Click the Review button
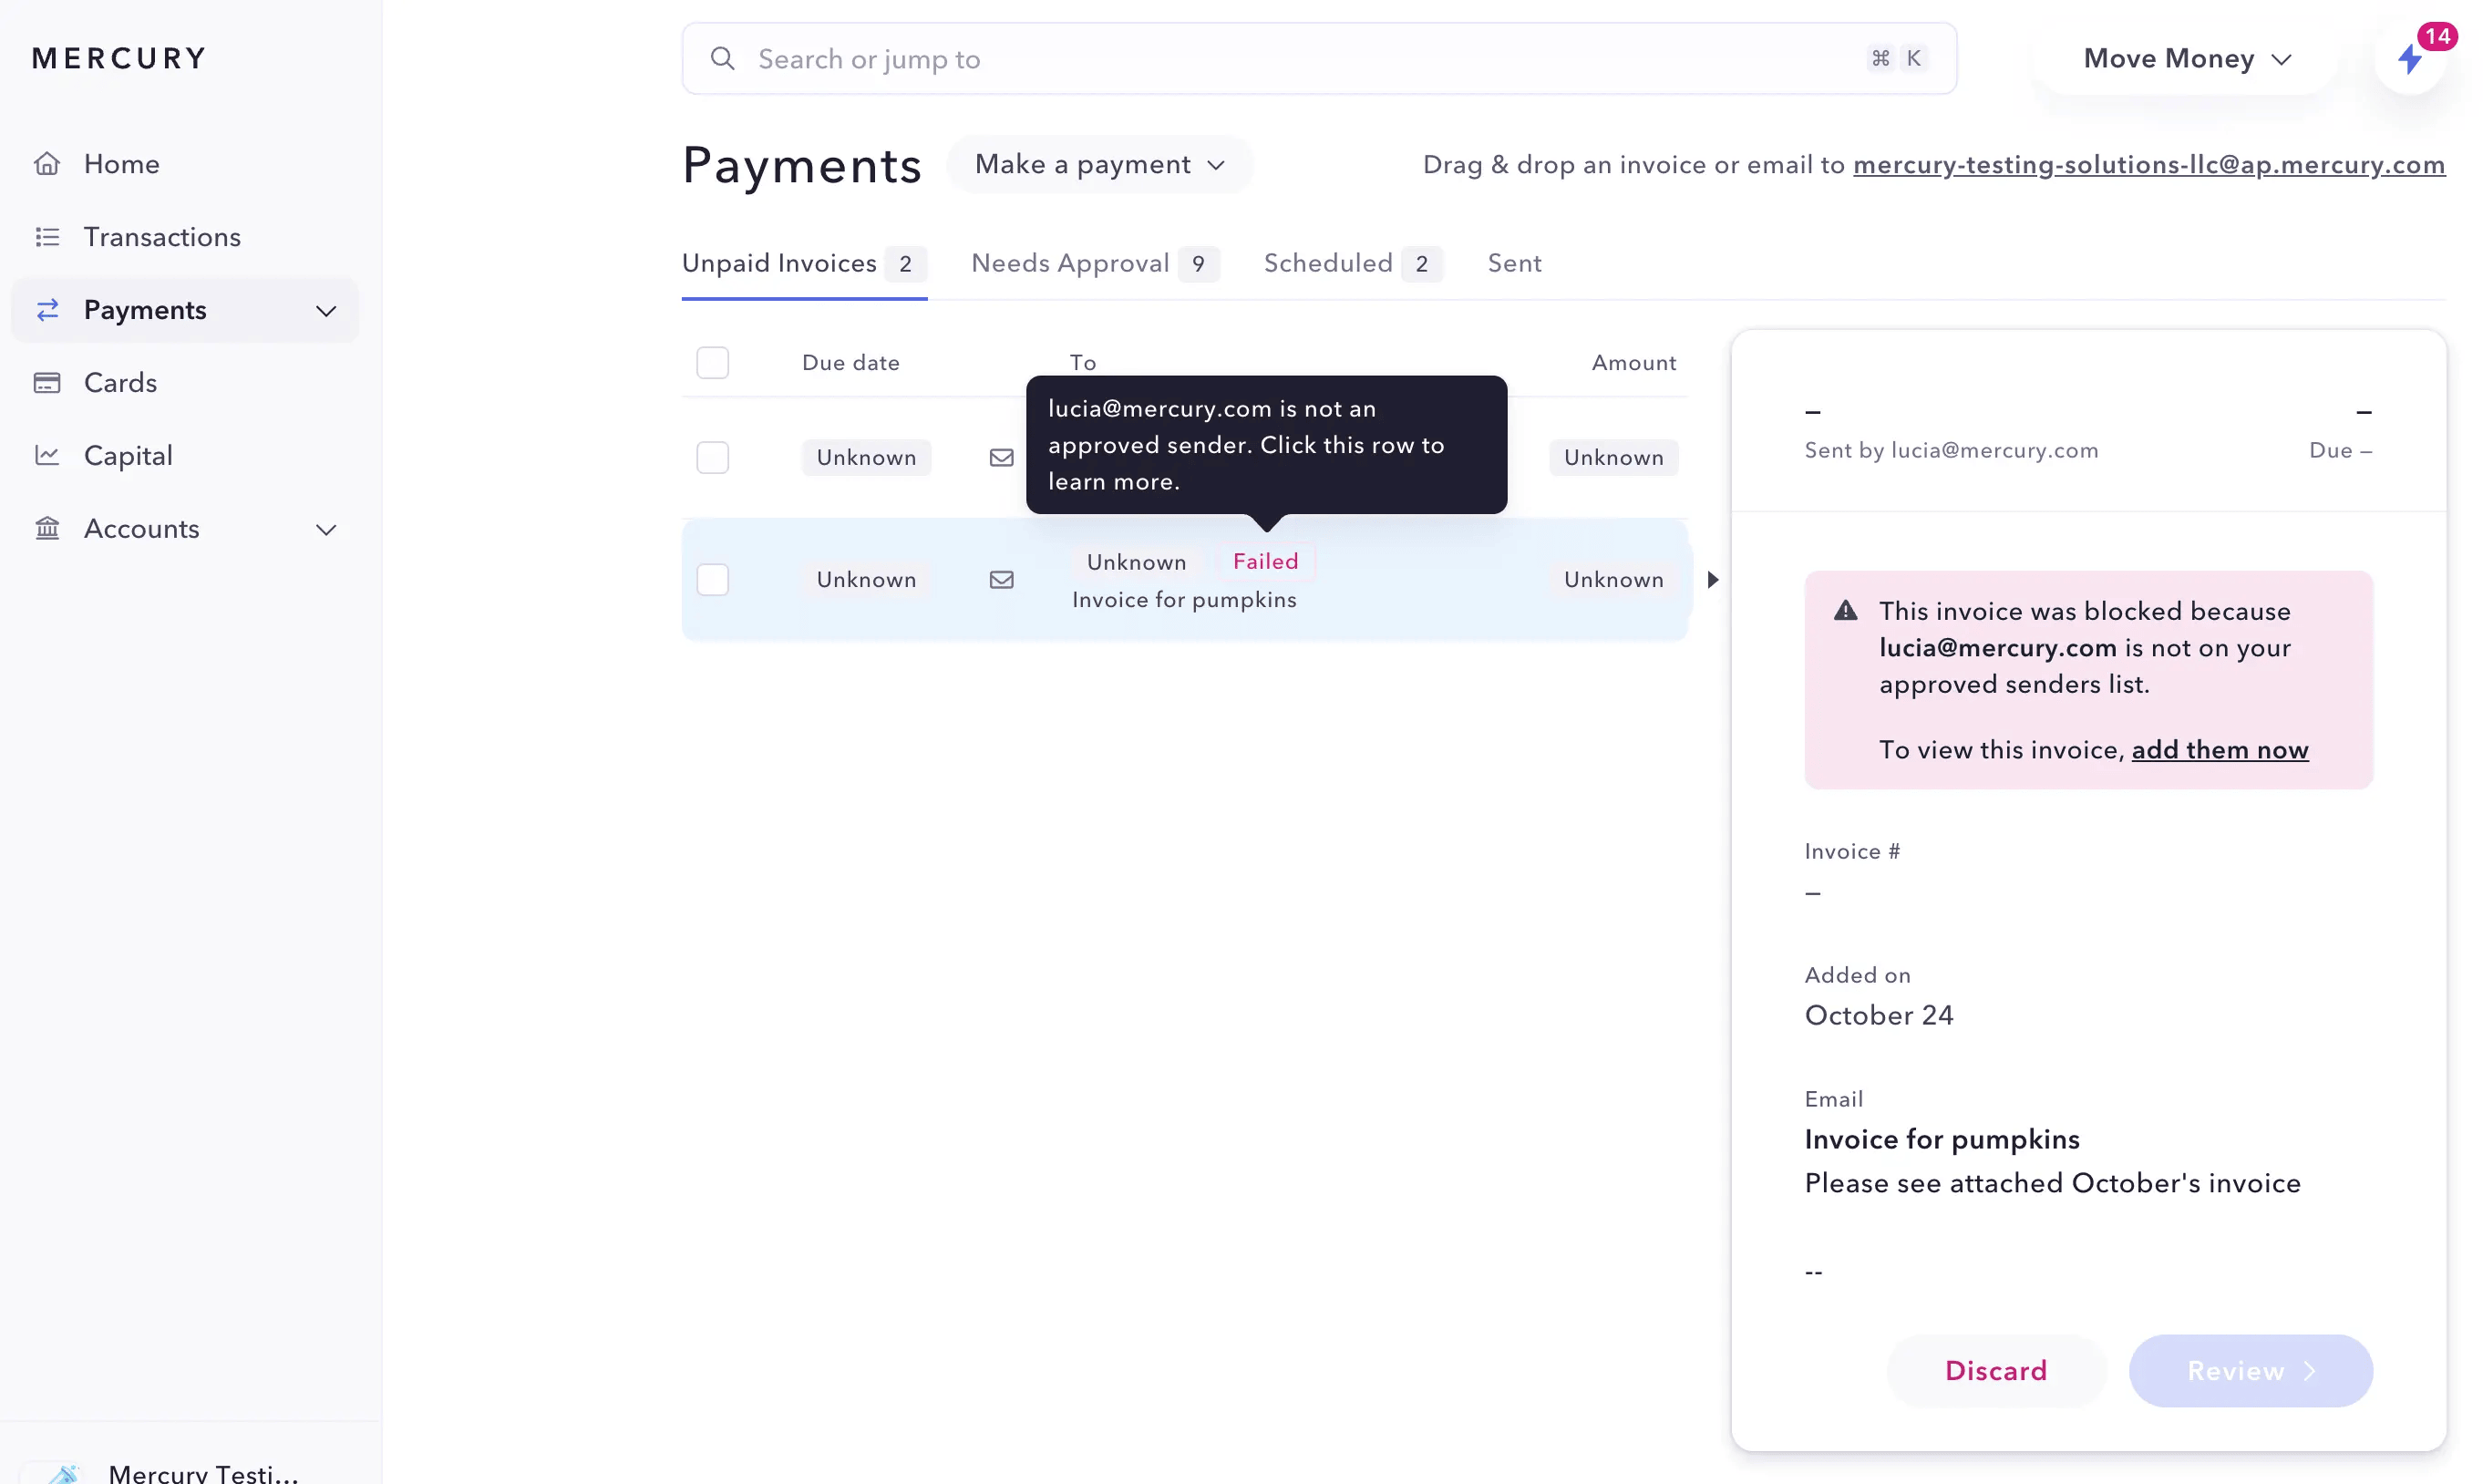 [x=2250, y=1370]
